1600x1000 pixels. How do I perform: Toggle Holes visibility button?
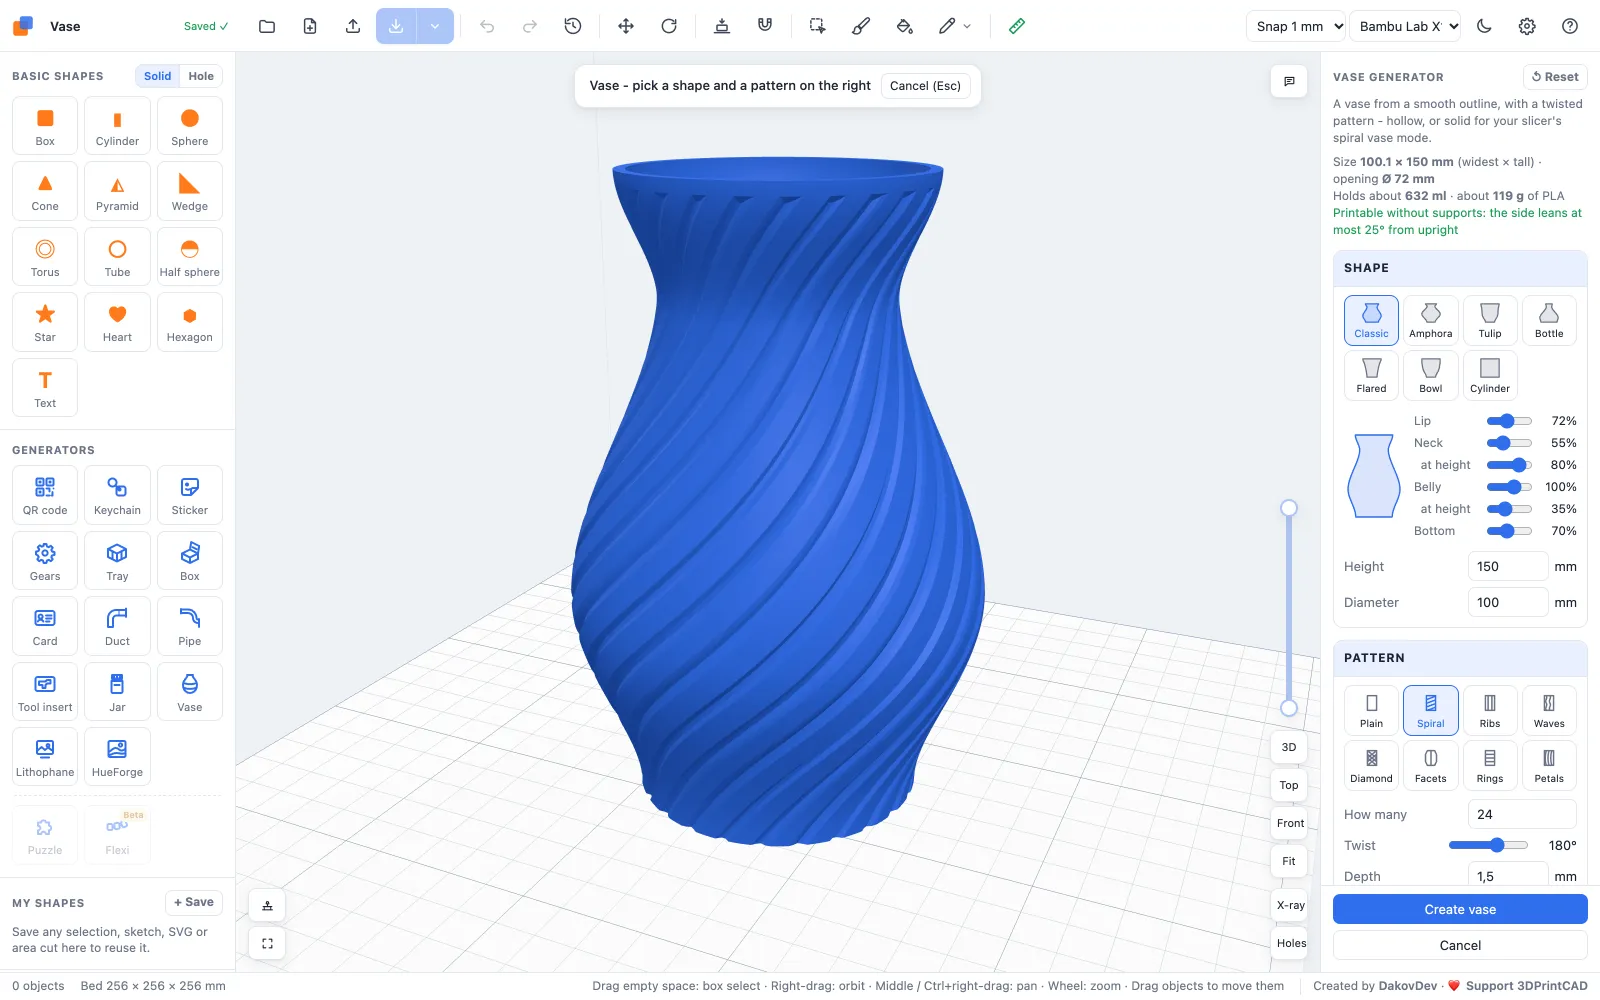click(1290, 943)
